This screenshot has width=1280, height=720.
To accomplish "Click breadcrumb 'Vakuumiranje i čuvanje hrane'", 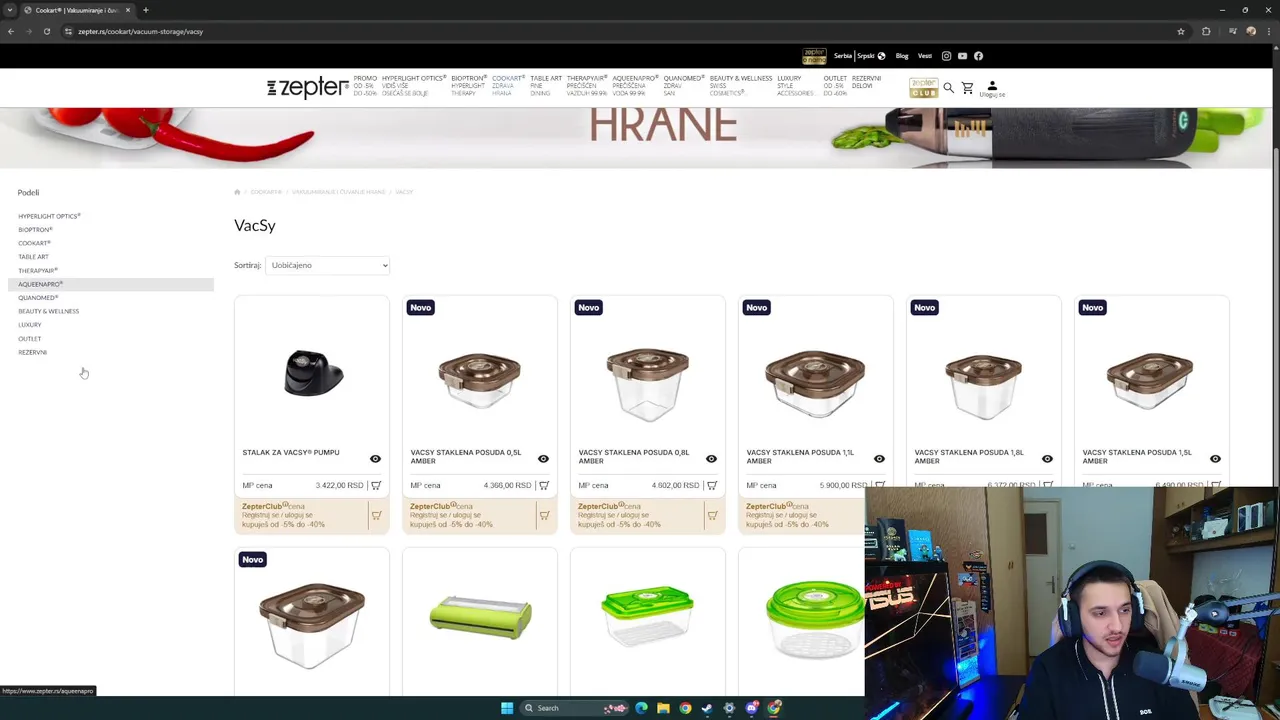I will 338,192.
